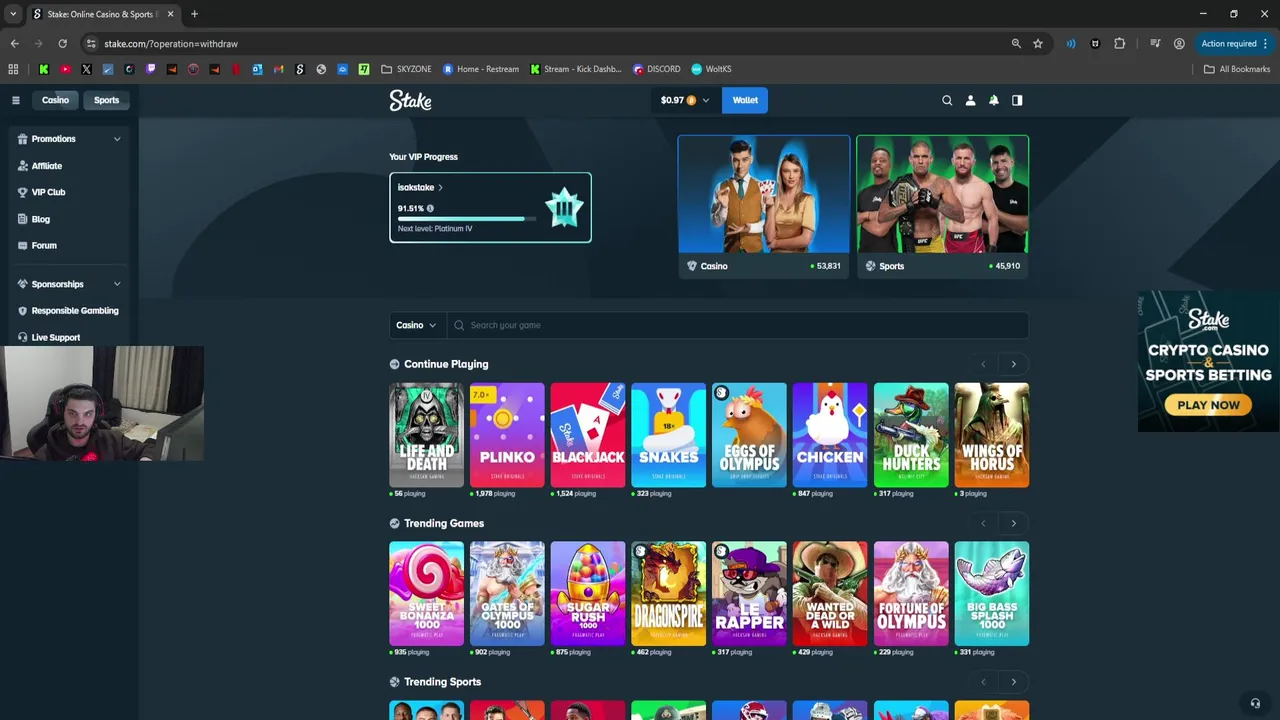
Task: Focus the Search your game field
Action: tap(737, 325)
